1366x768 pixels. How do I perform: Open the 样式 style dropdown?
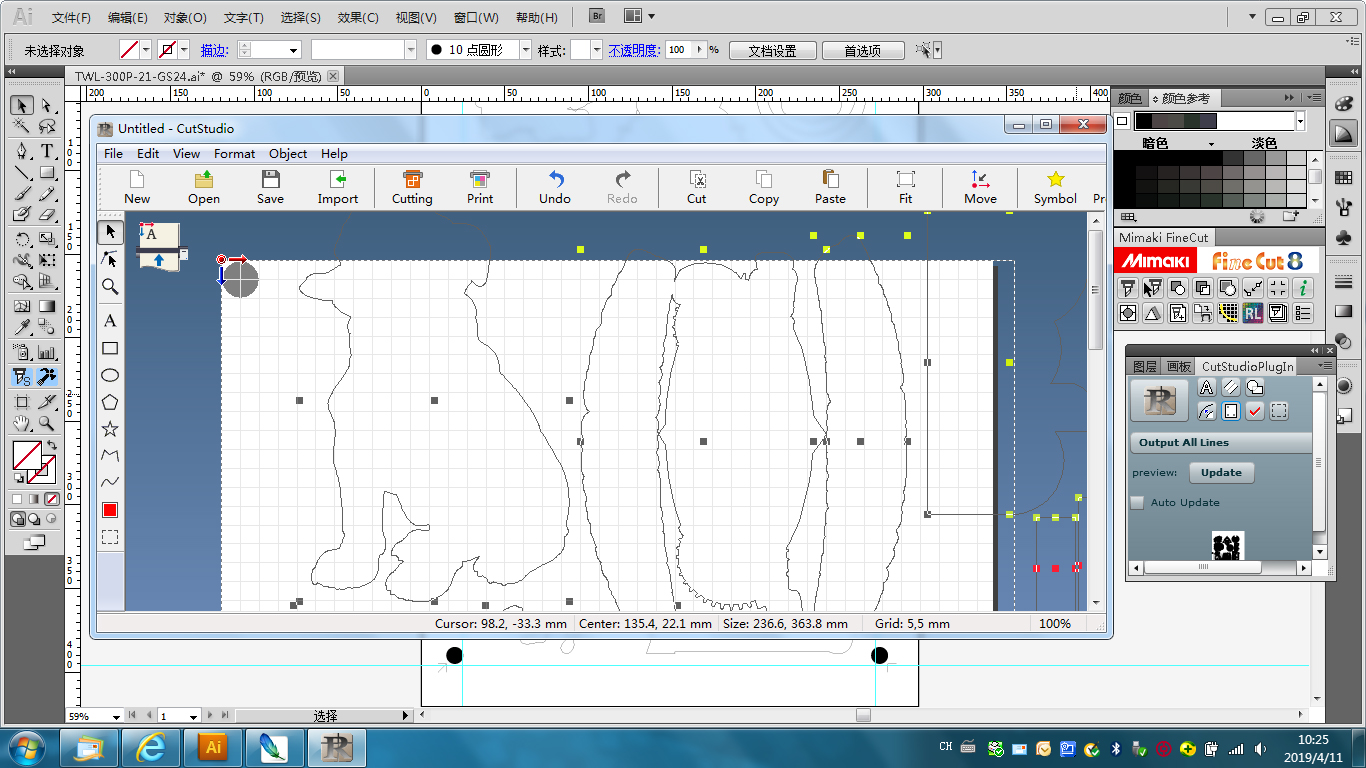click(x=596, y=50)
